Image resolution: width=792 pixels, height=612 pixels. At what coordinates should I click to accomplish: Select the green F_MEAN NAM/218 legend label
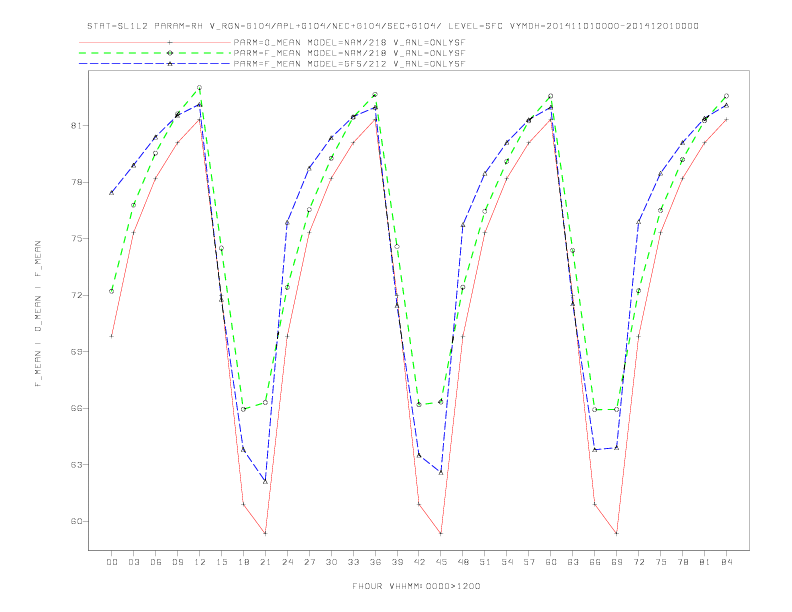pos(349,53)
